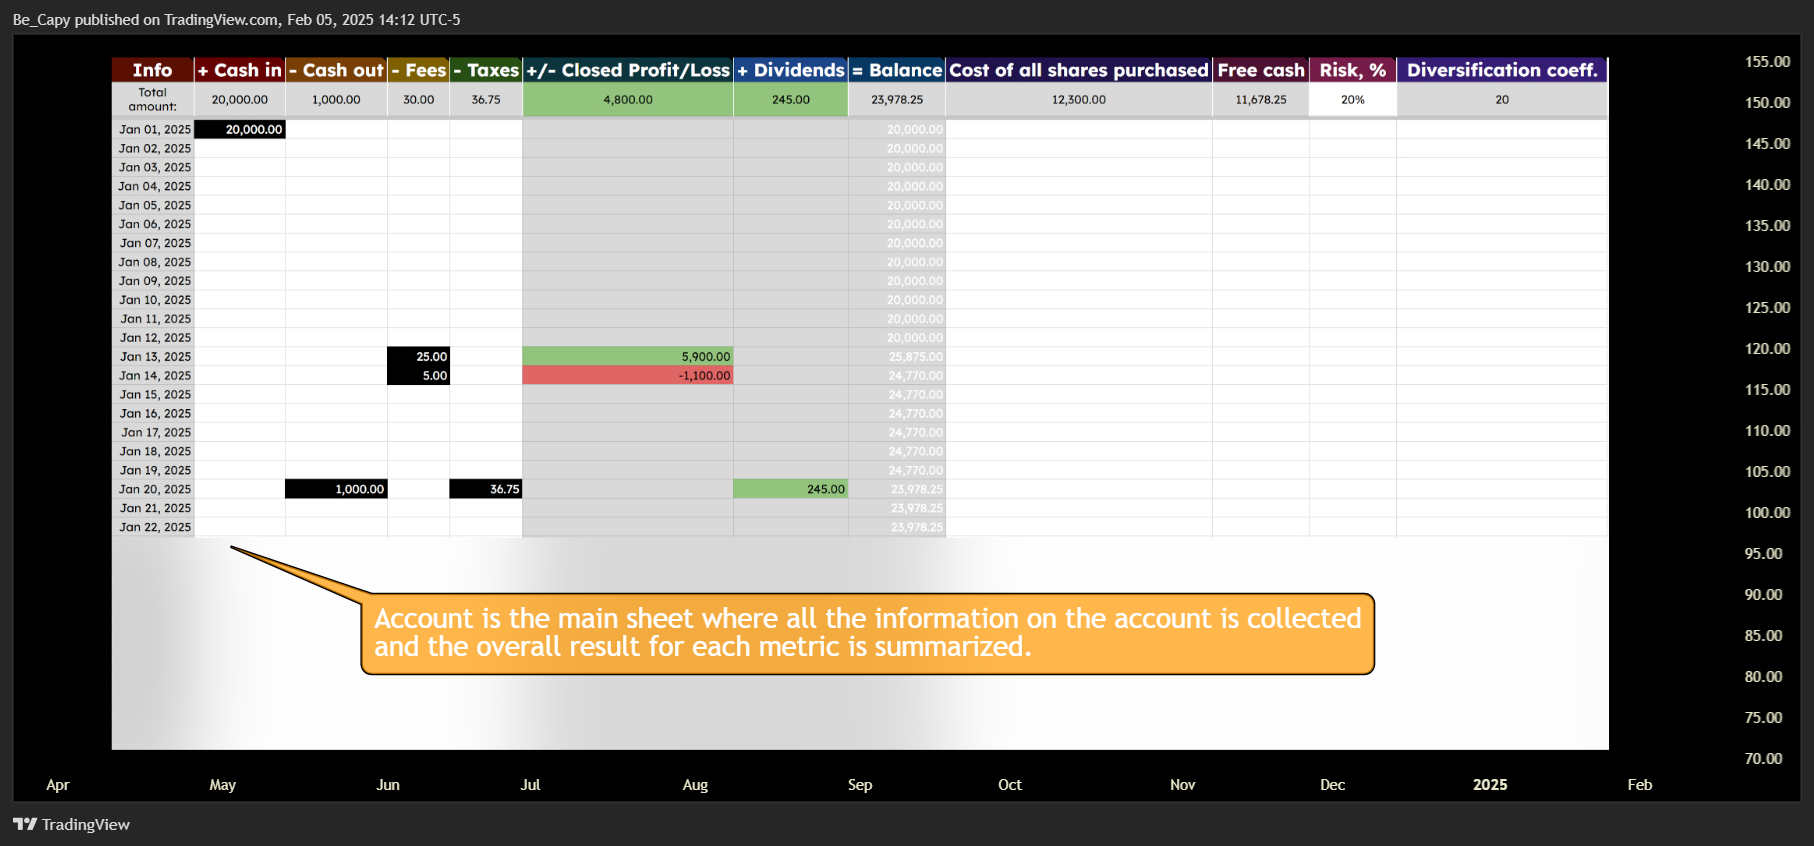Click Jan 20 cash out cell 1,000.00

(336, 489)
